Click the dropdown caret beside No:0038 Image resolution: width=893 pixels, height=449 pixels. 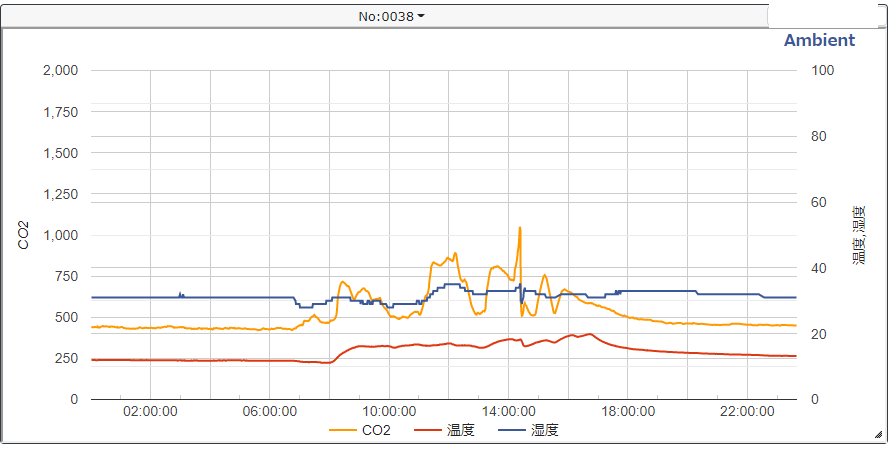click(x=421, y=17)
